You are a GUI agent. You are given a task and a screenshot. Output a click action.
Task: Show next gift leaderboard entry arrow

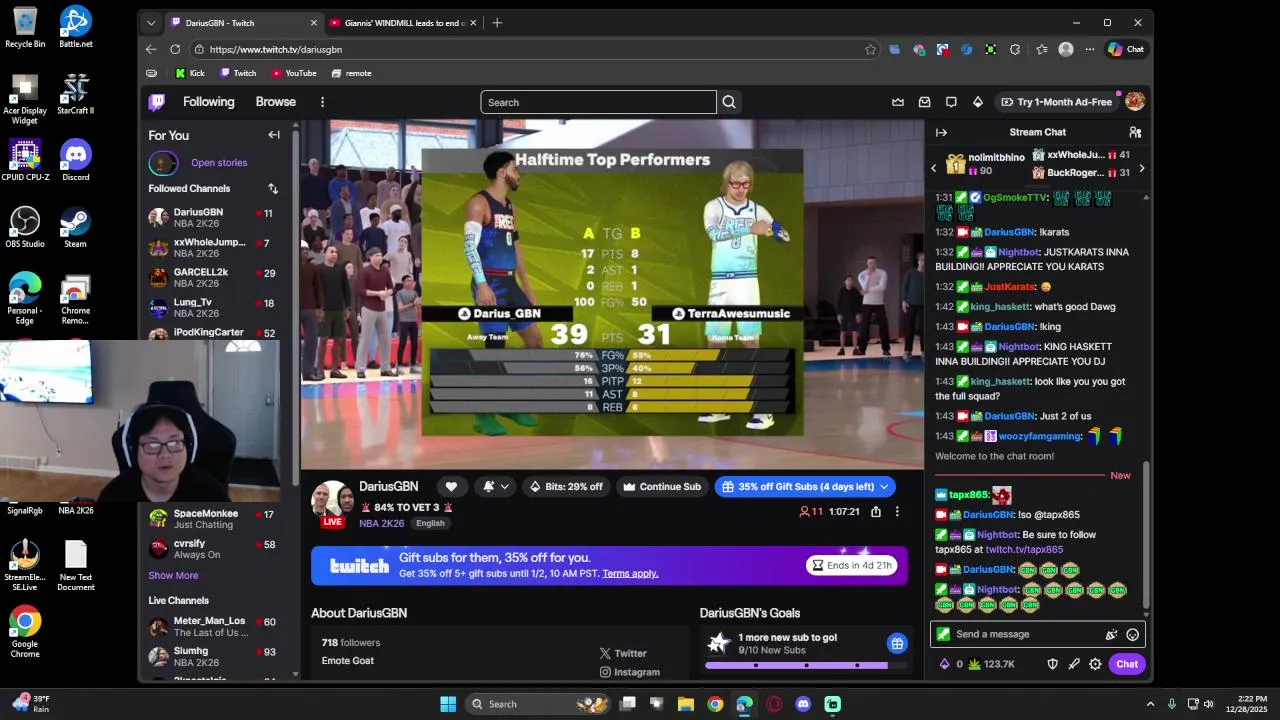[1142, 168]
